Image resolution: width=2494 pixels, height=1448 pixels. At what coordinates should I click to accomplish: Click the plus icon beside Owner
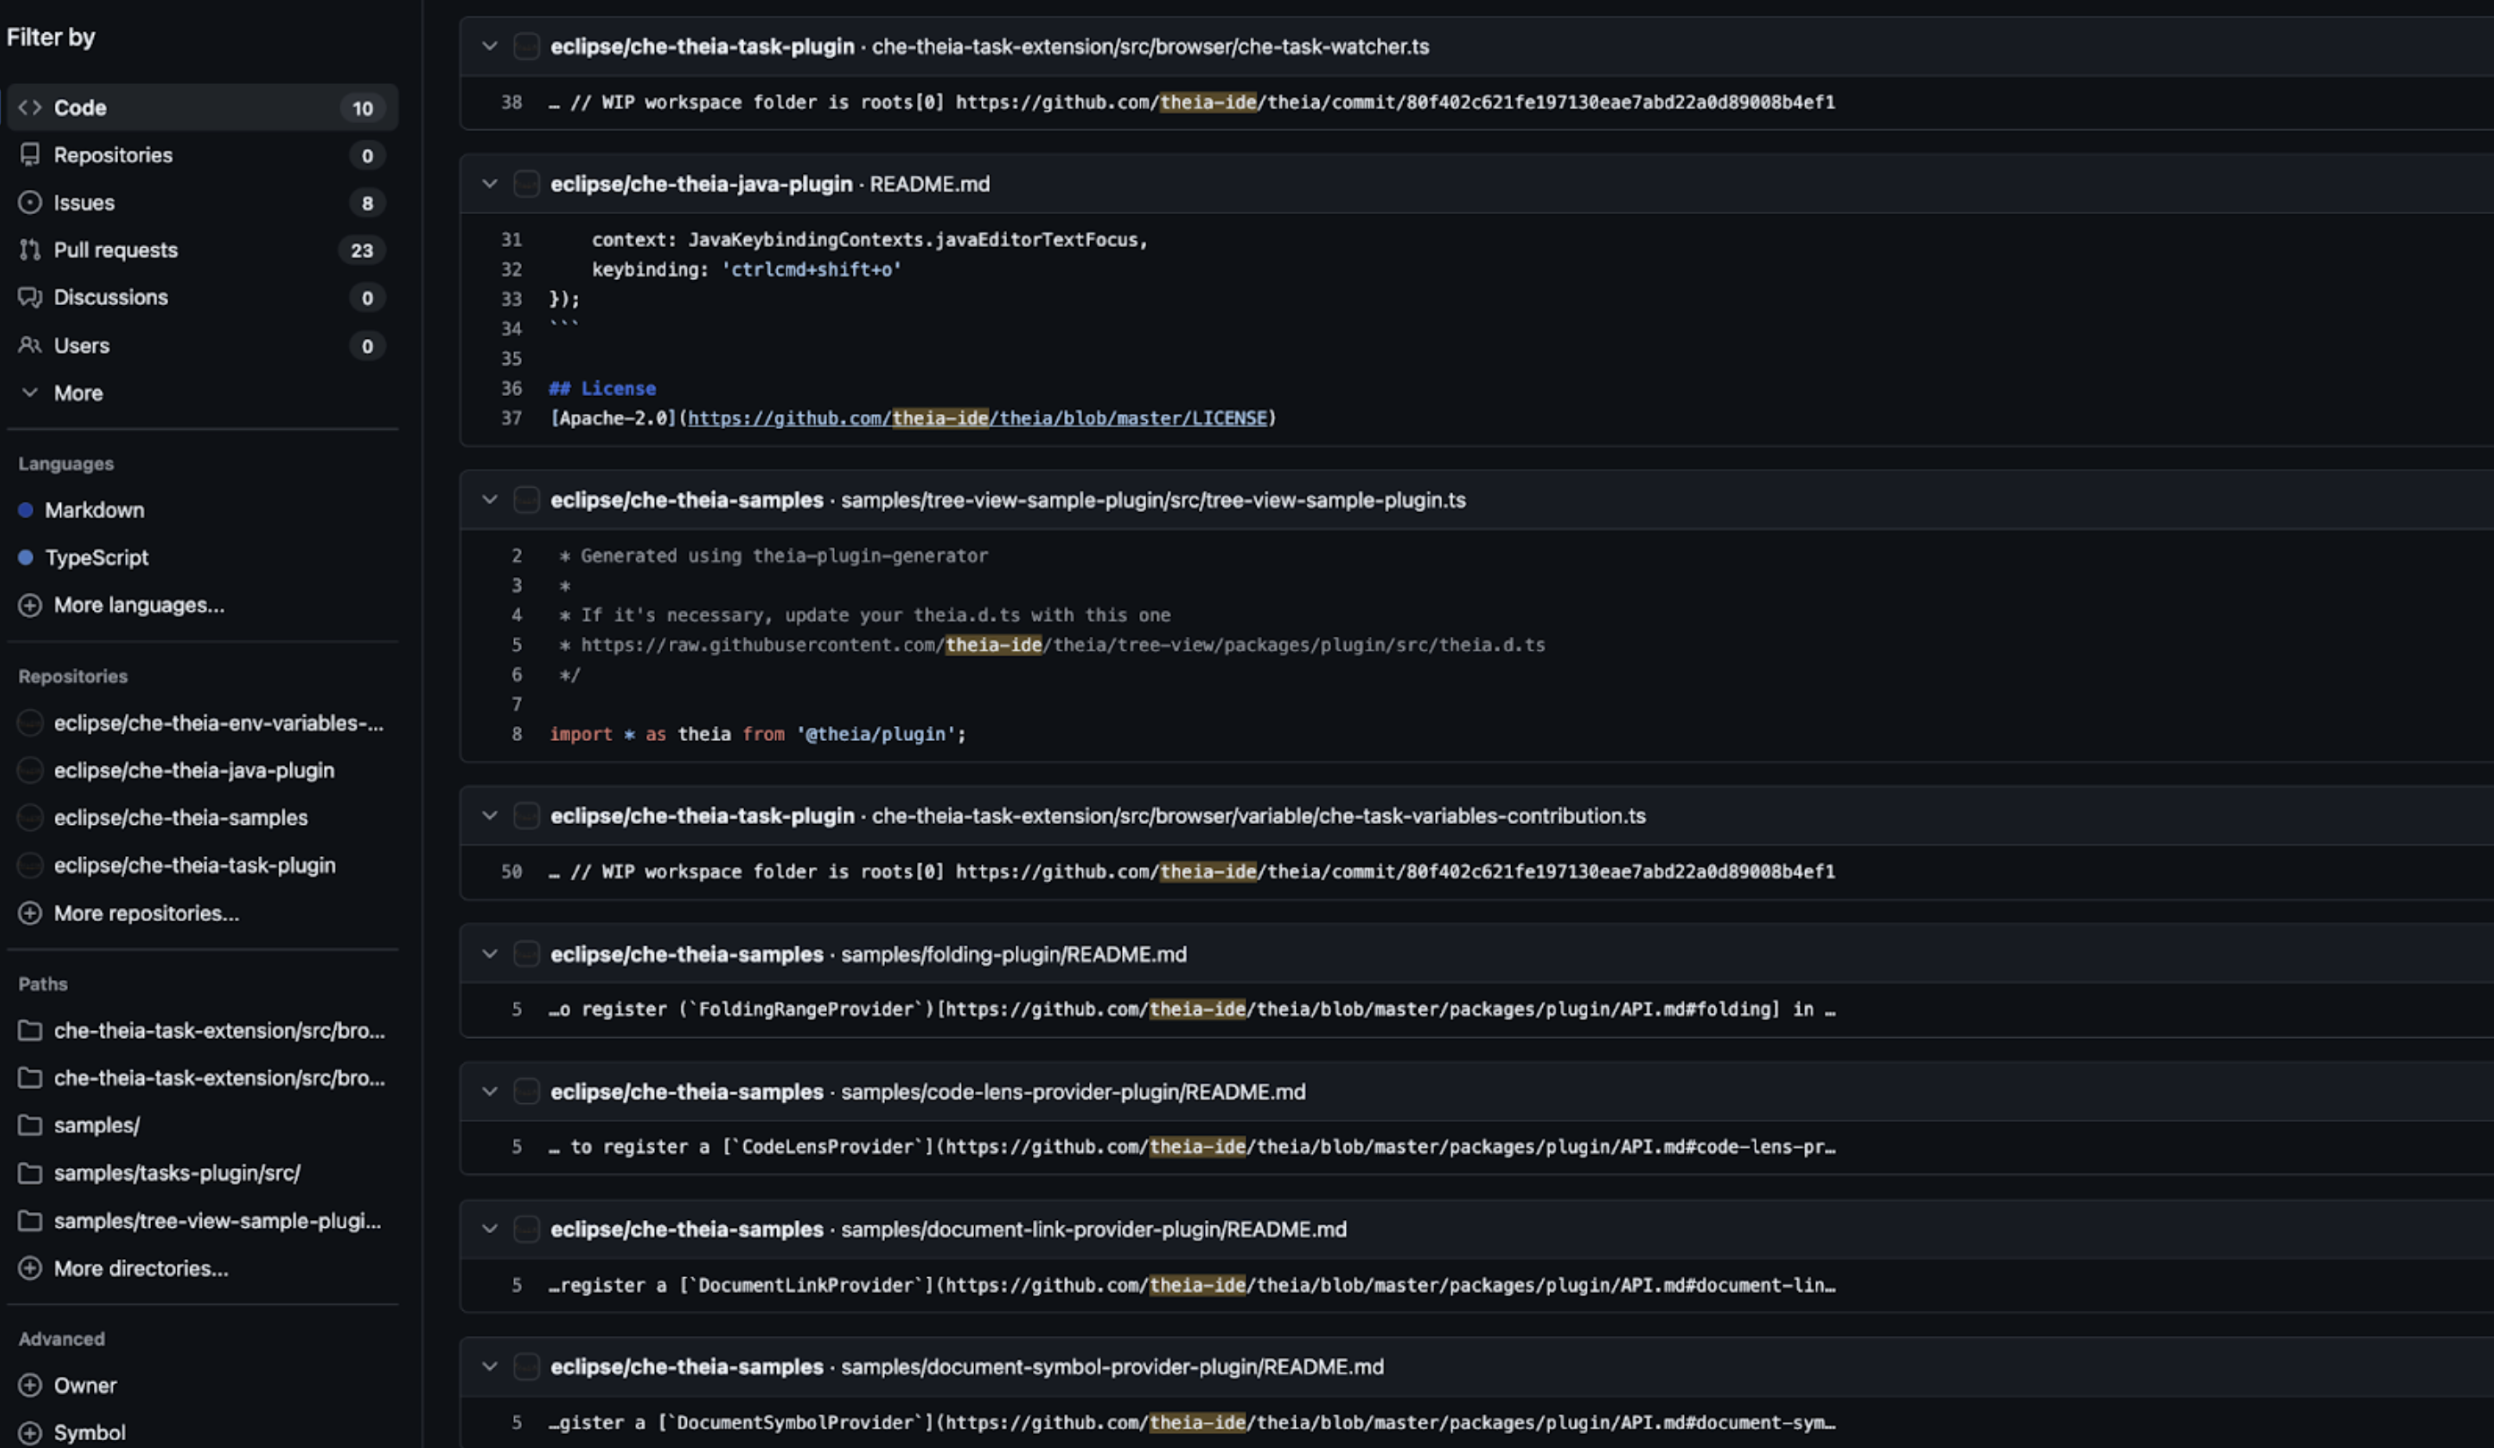(x=30, y=1385)
